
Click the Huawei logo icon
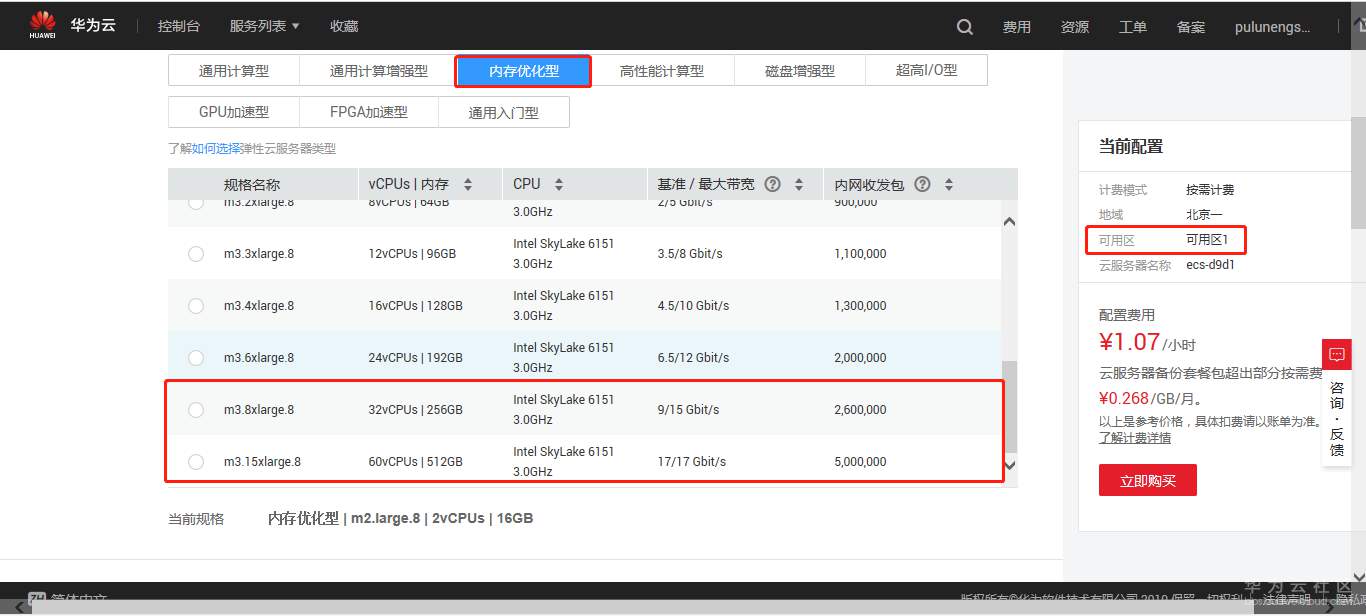pyautogui.click(x=42, y=25)
